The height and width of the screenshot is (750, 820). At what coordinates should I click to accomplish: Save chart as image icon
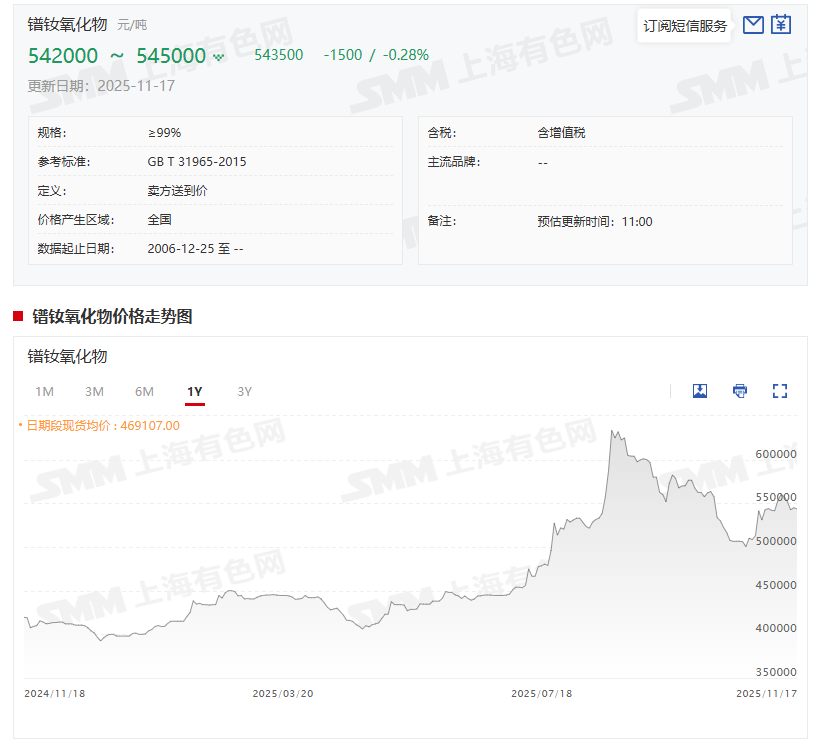[x=700, y=391]
